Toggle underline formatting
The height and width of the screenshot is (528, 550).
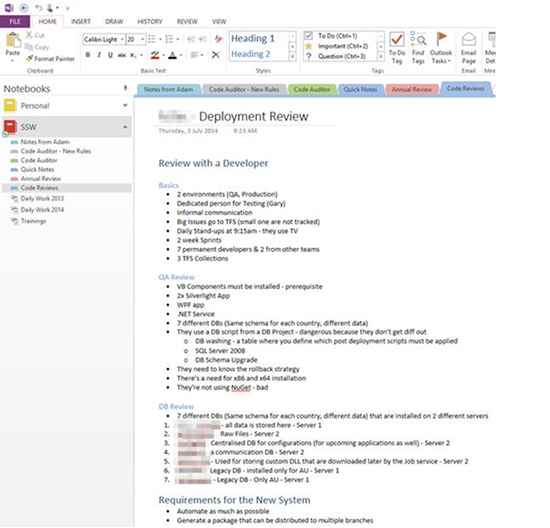click(110, 55)
